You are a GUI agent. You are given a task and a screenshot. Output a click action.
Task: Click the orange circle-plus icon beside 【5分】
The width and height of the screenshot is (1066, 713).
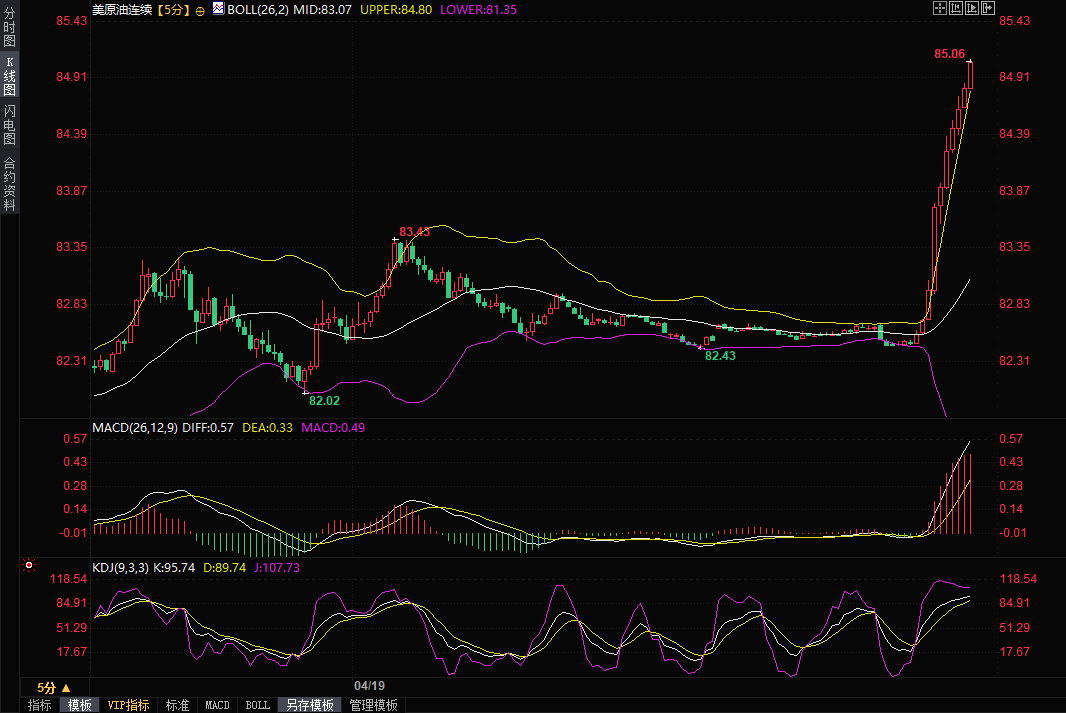(x=200, y=10)
